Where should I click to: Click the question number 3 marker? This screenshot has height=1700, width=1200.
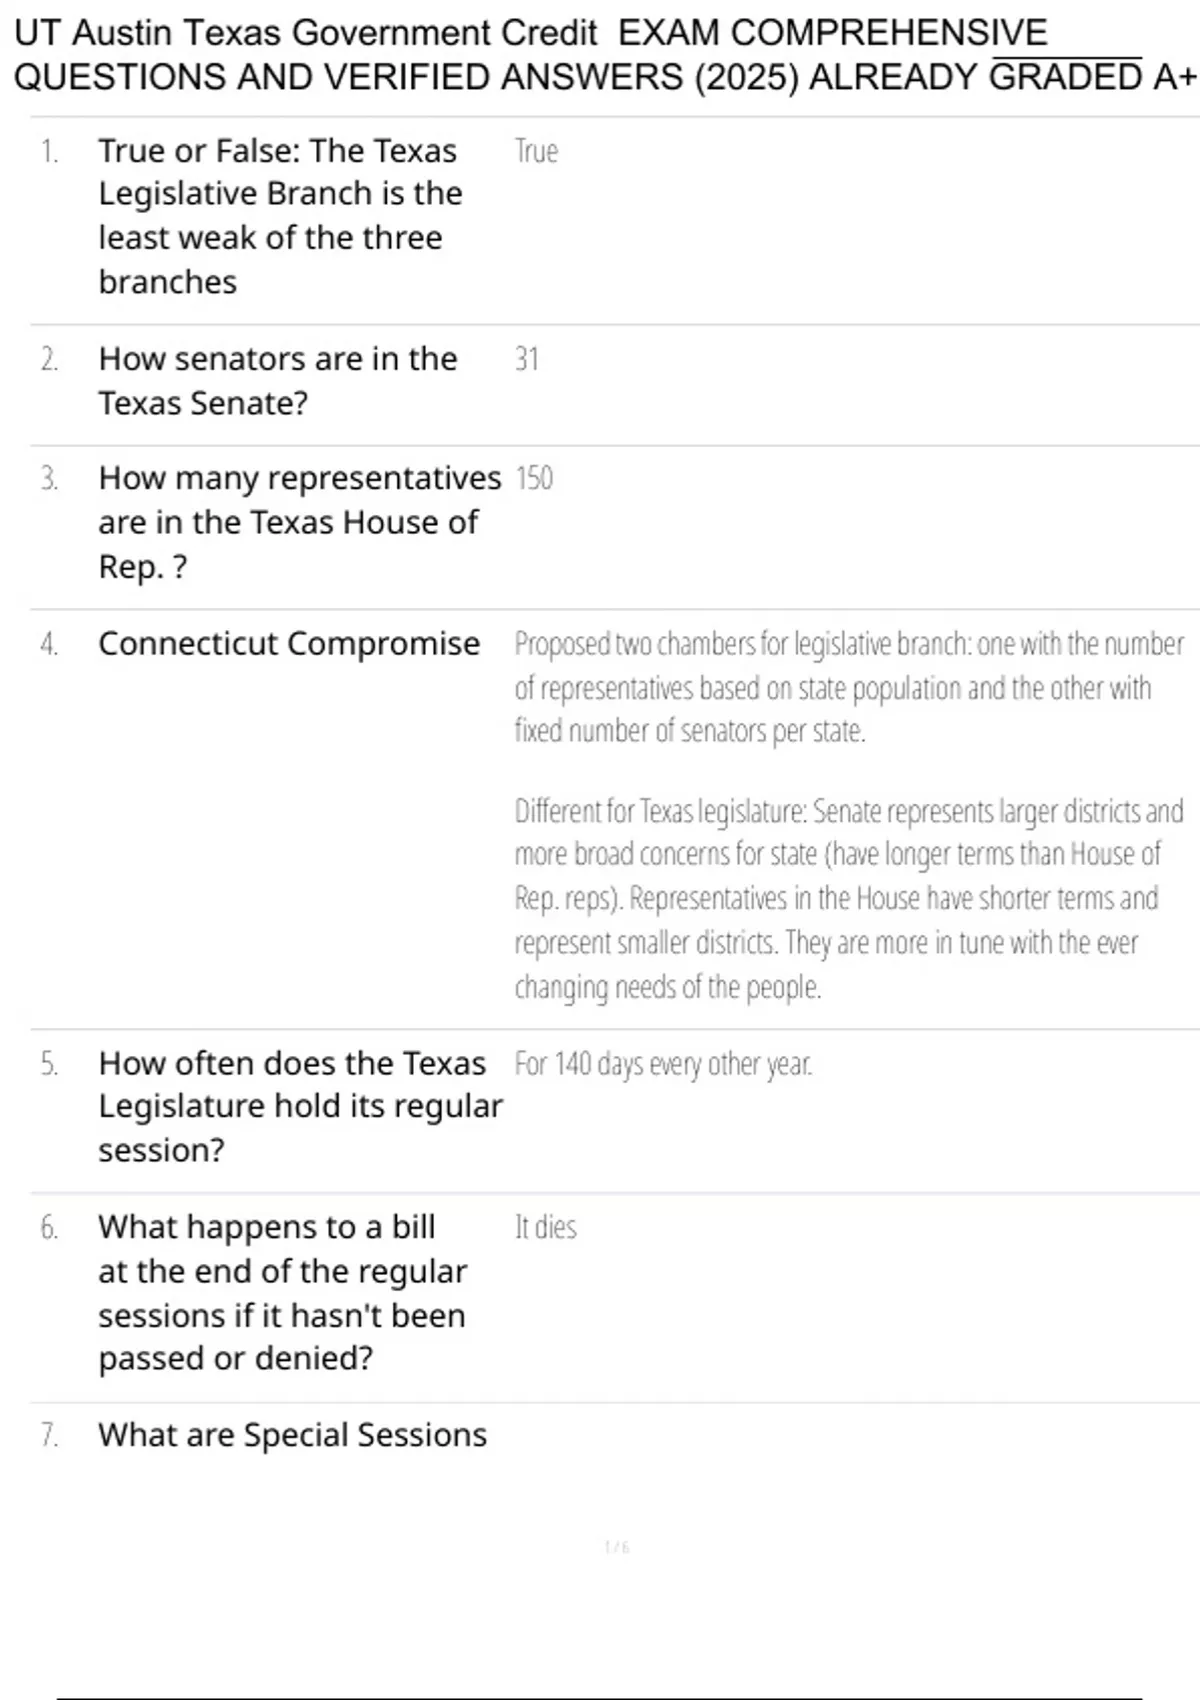(49, 479)
